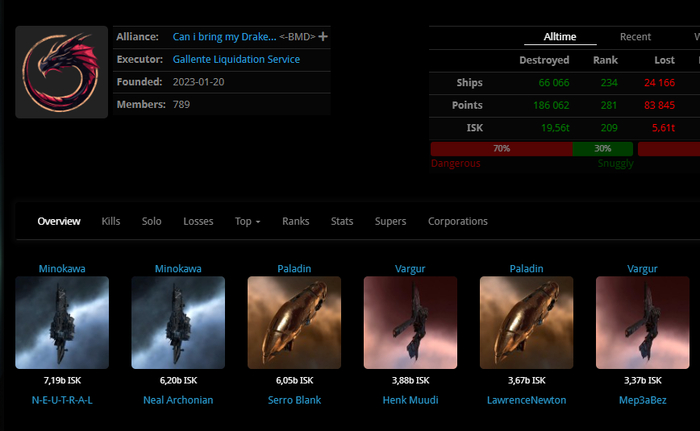Open the Supers tab
Screen dimensions: 700x431
tap(391, 221)
